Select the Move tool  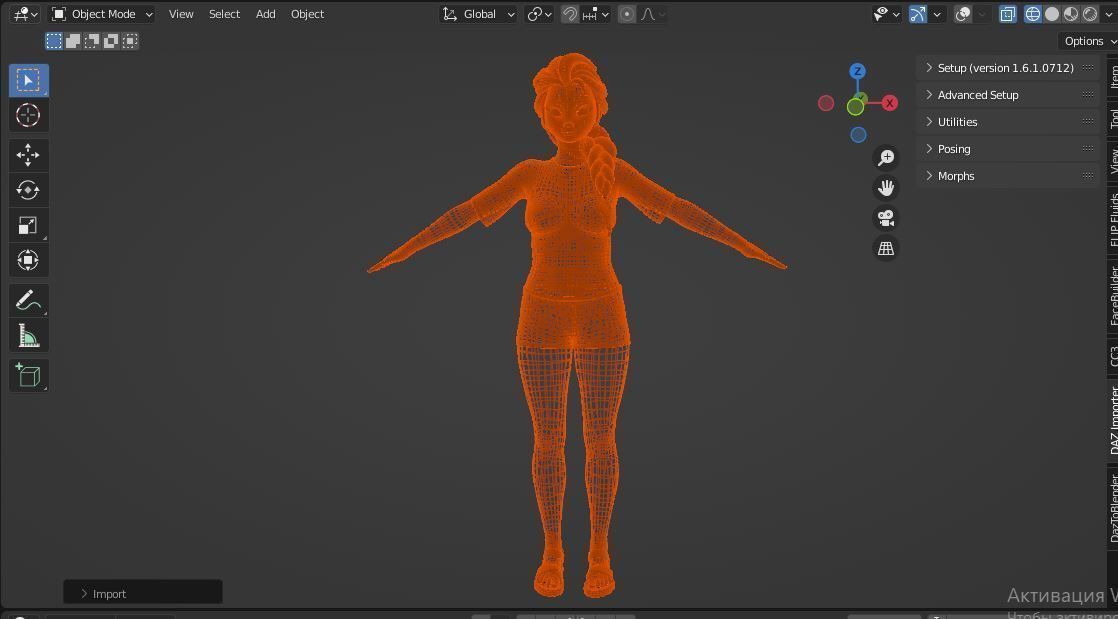point(29,155)
